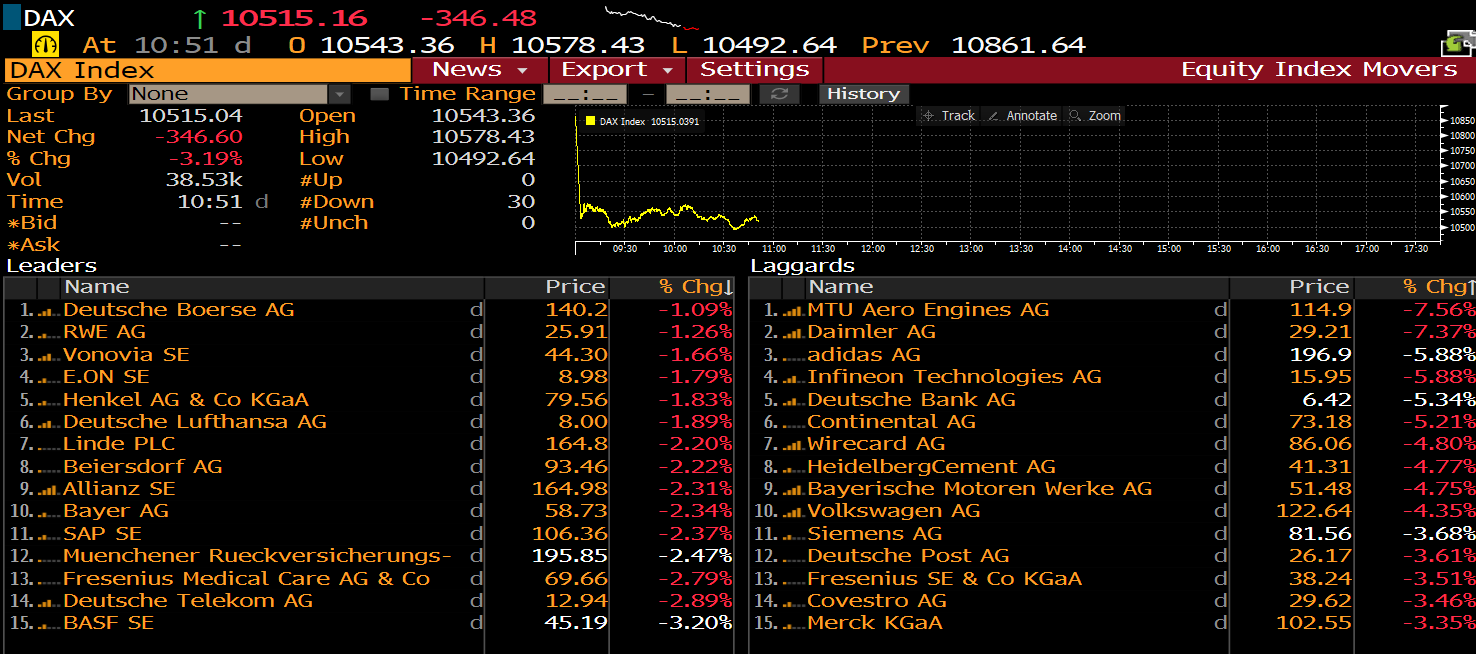Open the Muenchener Rueckversicherungs- link
The image size is (1476, 654).
tap(258, 556)
